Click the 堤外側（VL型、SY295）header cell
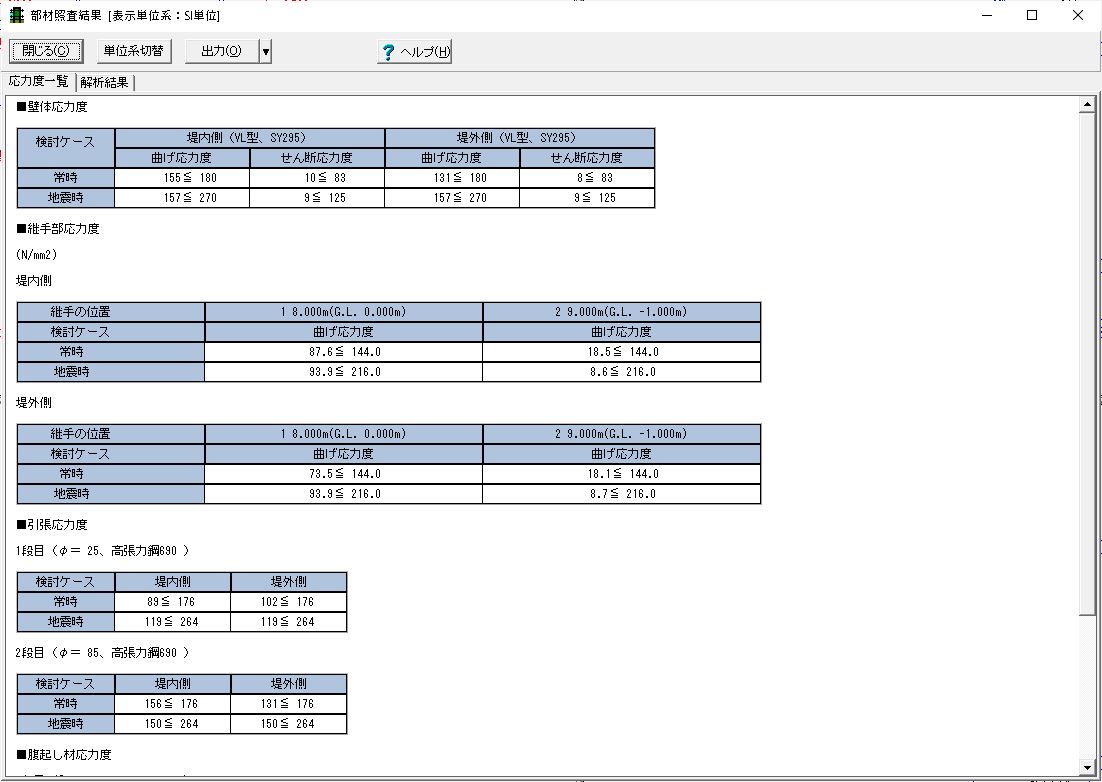The image size is (1102, 782). 520,138
